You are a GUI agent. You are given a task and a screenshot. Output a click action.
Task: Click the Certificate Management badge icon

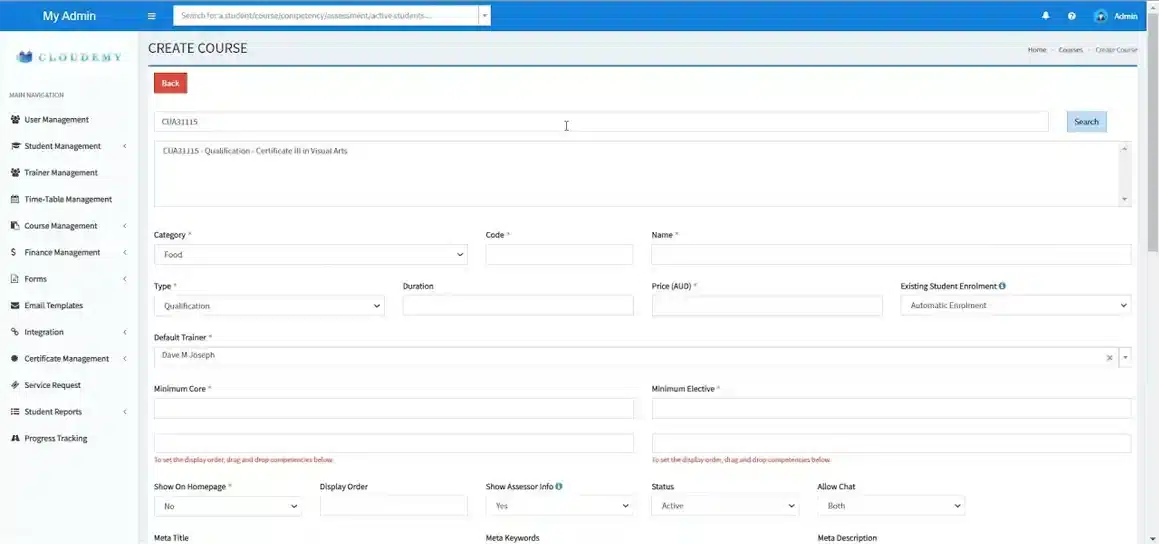click(15, 359)
